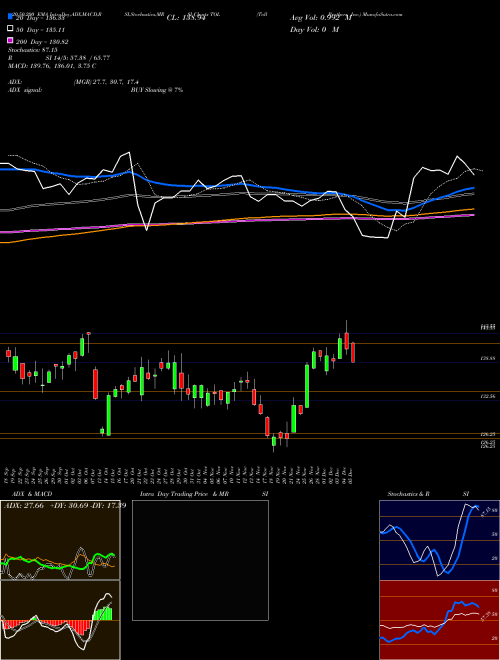Click the ADX +DY -DY readout
The width and height of the screenshot is (500, 660).
pos(65,505)
